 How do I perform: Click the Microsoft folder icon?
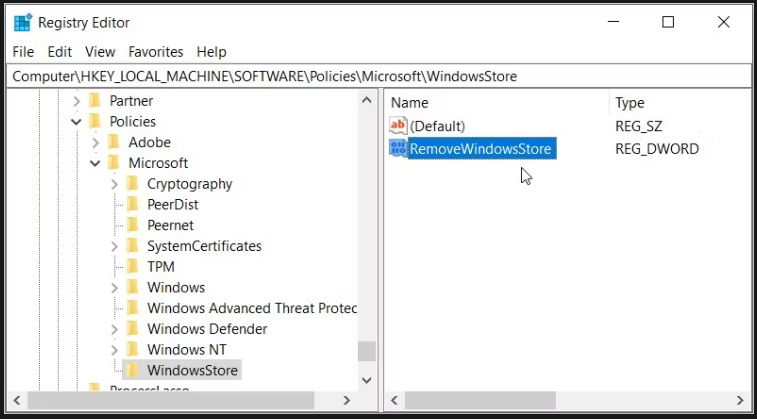(114, 163)
